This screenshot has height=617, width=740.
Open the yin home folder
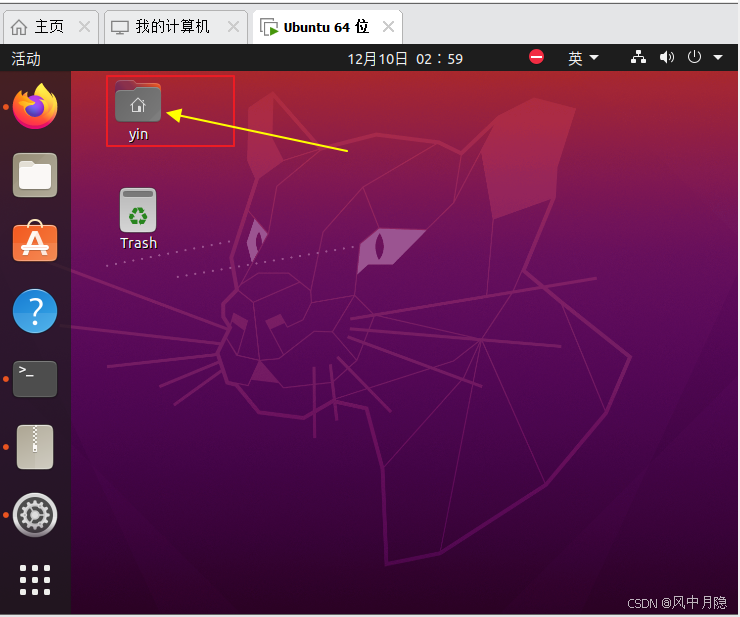pyautogui.click(x=138, y=102)
